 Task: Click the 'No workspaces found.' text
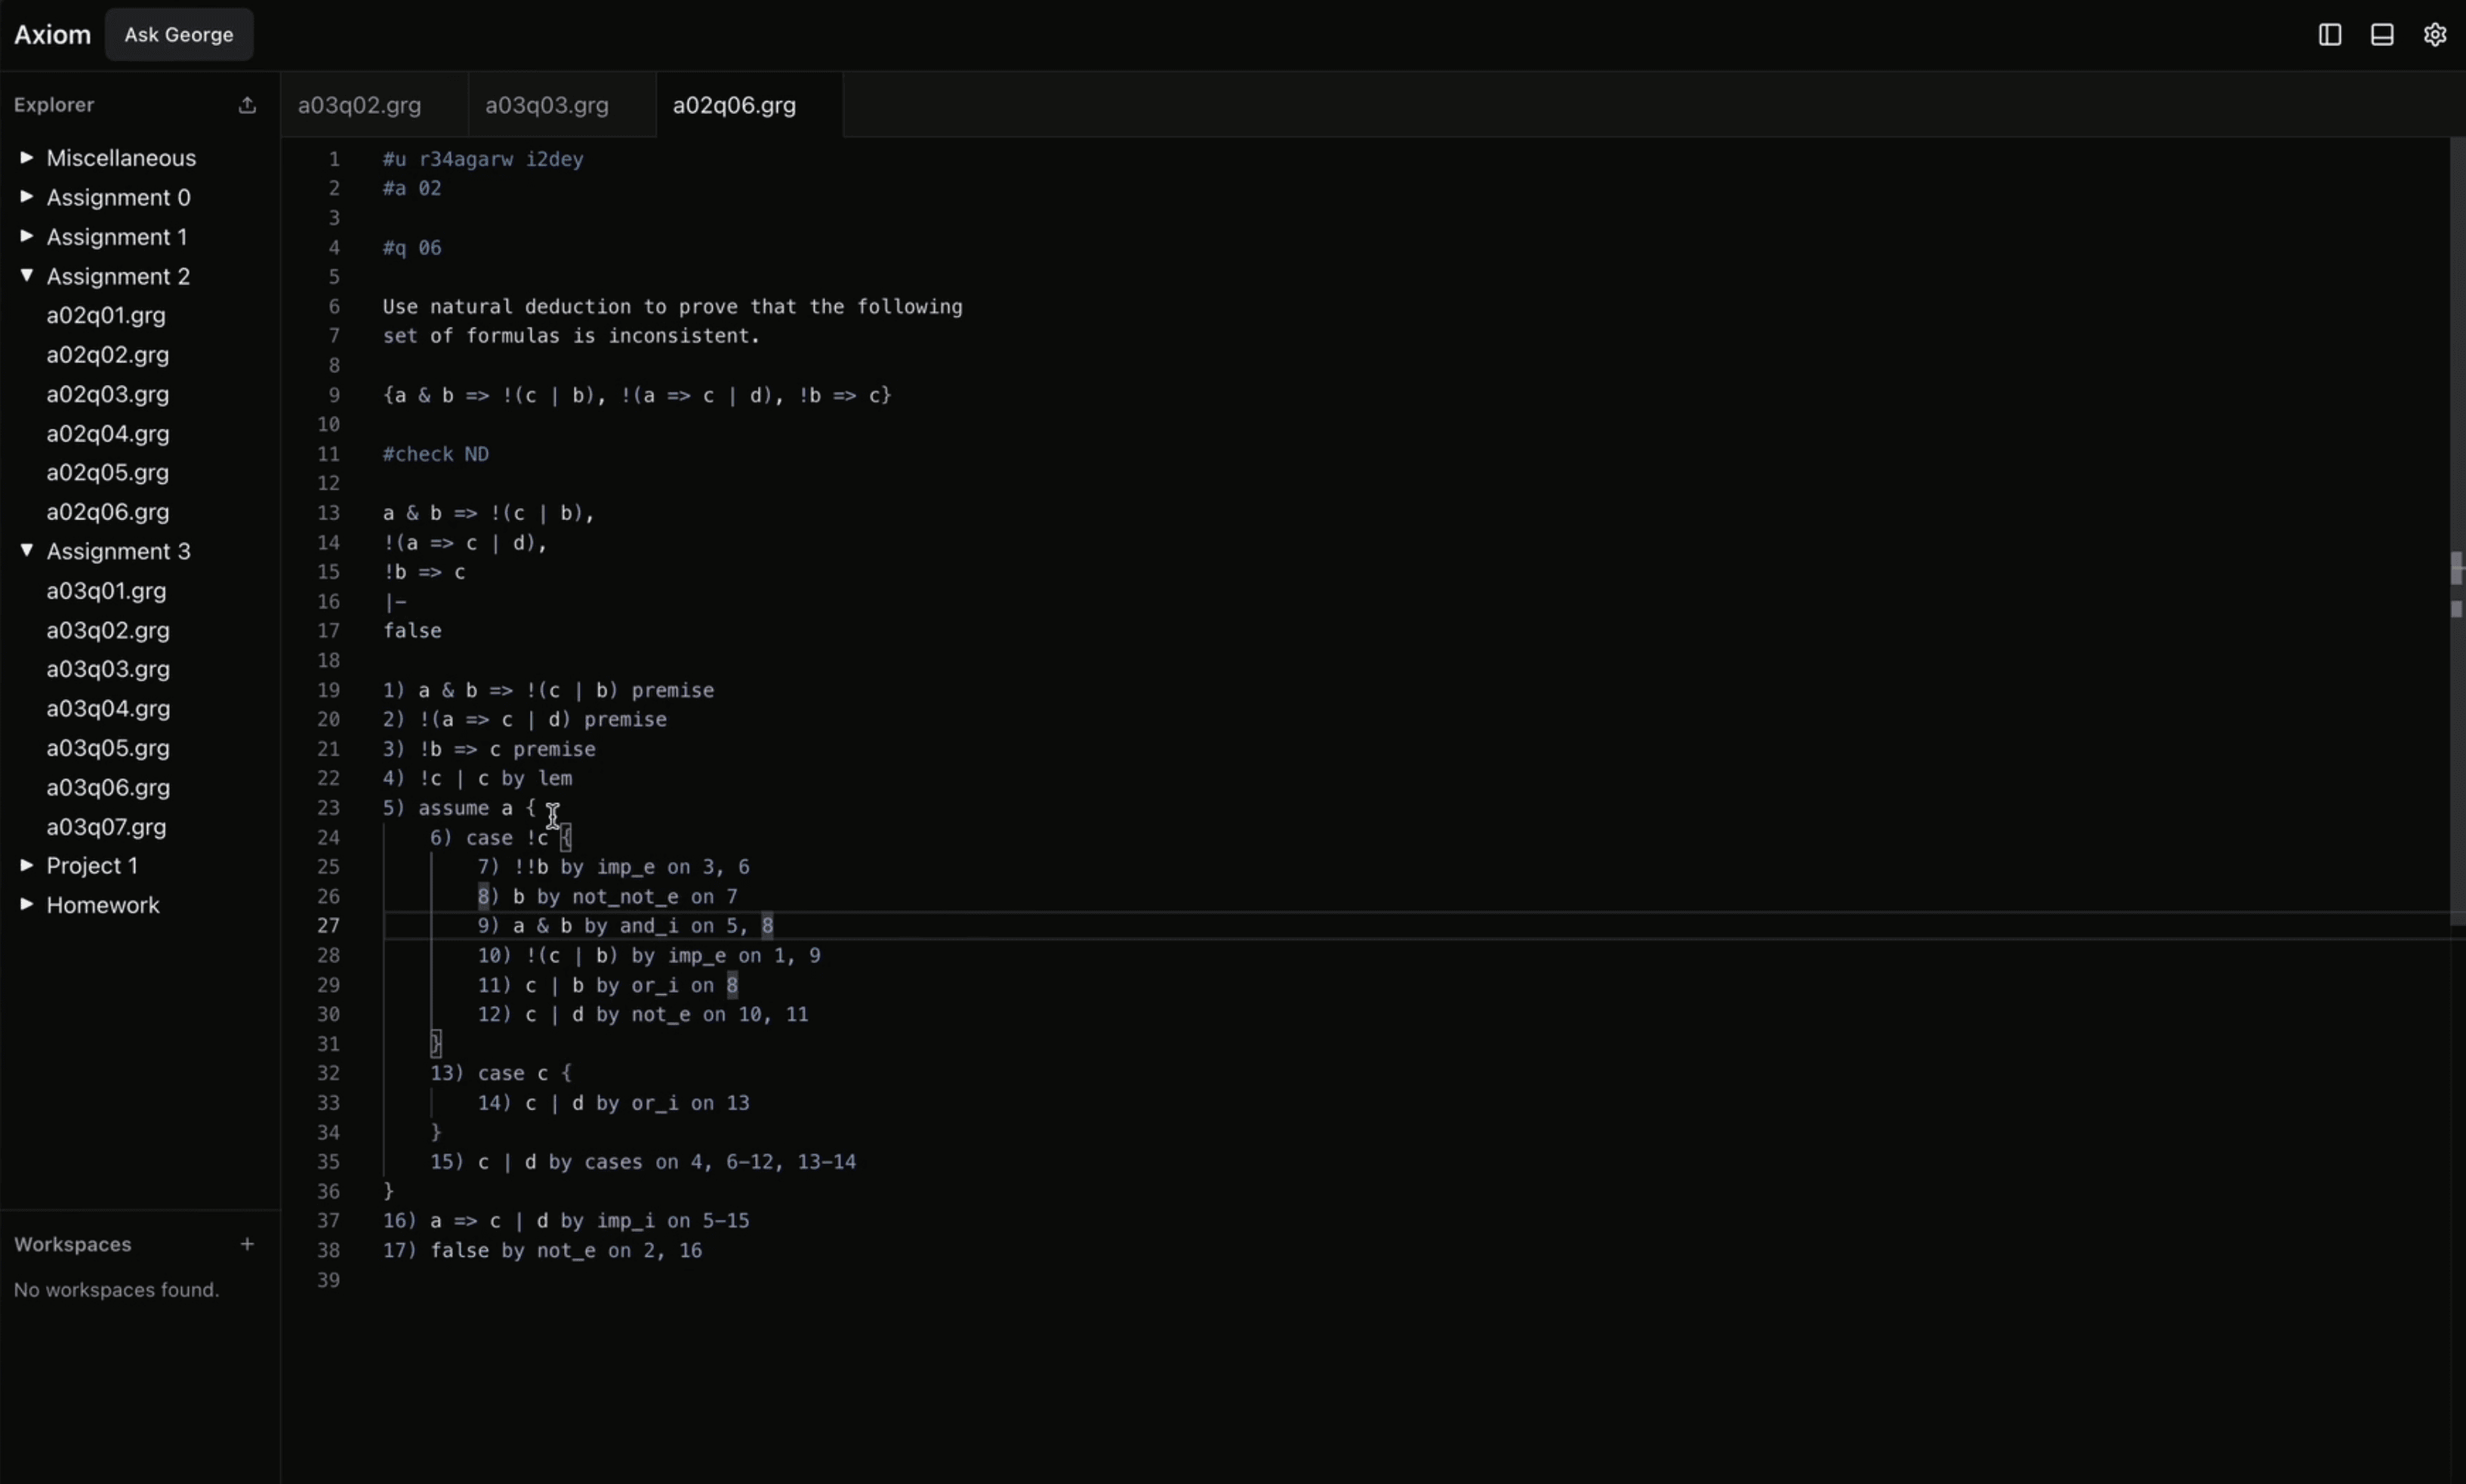[x=116, y=1290]
